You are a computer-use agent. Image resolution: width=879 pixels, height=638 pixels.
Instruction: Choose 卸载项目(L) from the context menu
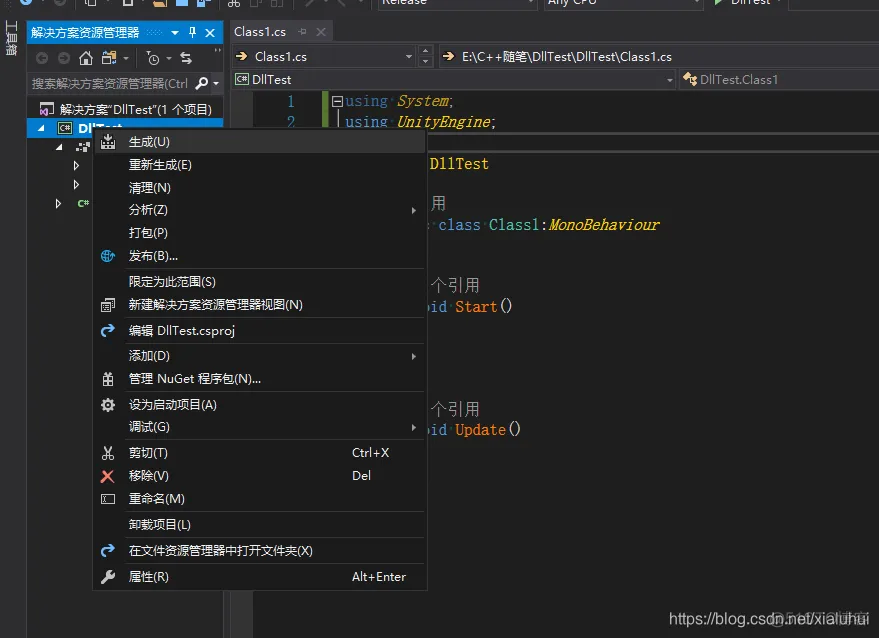(259, 525)
